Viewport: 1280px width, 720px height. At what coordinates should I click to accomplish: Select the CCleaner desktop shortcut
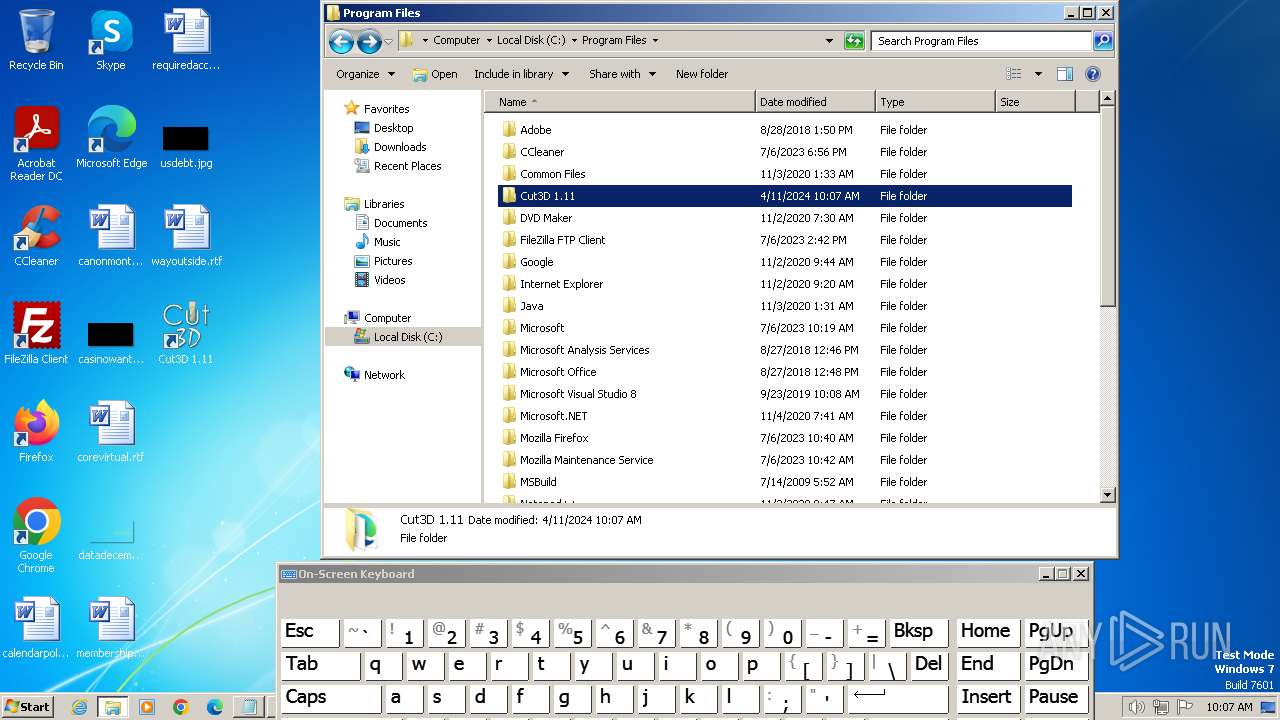(x=36, y=236)
